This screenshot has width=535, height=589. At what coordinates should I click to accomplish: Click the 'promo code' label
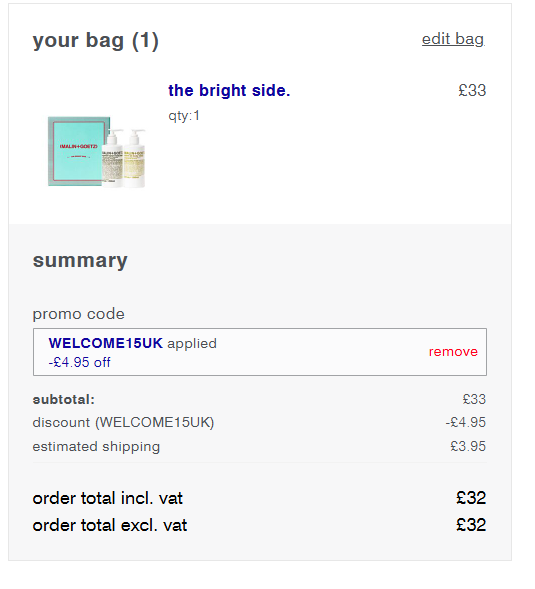click(x=79, y=314)
